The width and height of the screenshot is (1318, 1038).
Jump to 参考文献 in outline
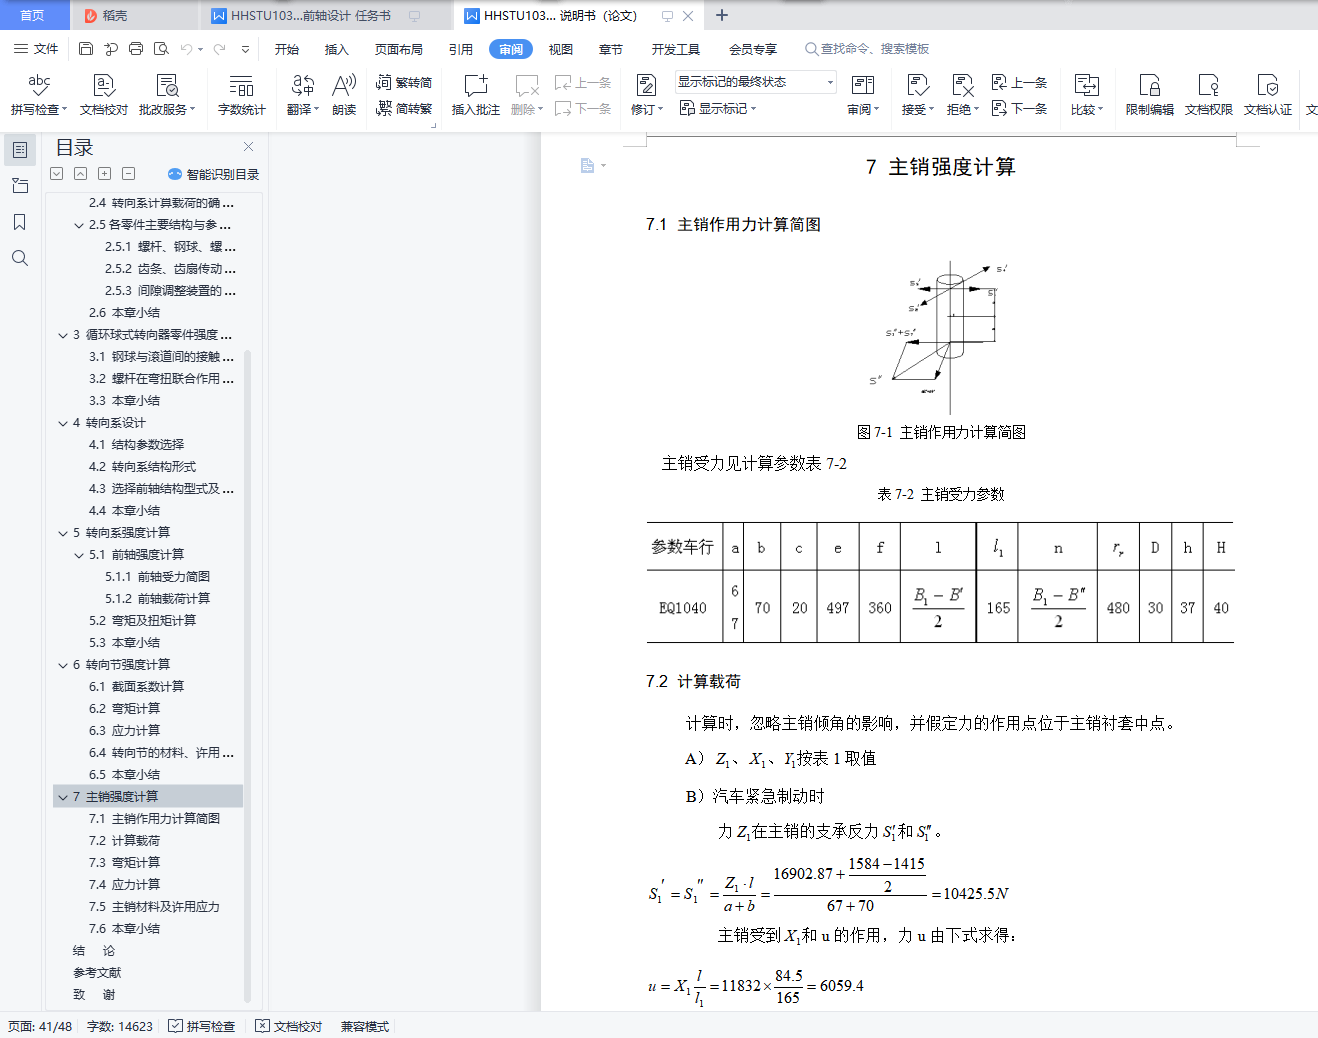pyautogui.click(x=97, y=973)
